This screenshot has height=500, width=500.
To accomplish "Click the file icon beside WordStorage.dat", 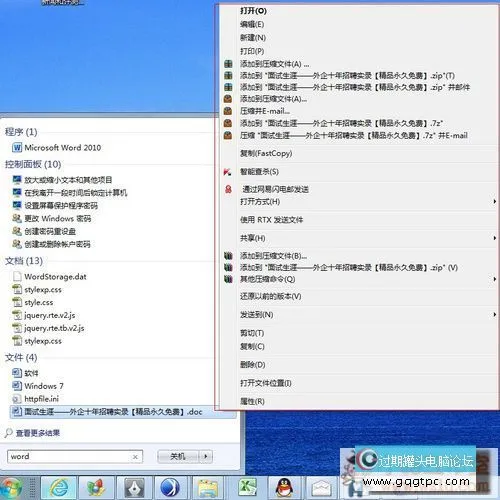I will click(x=17, y=276).
